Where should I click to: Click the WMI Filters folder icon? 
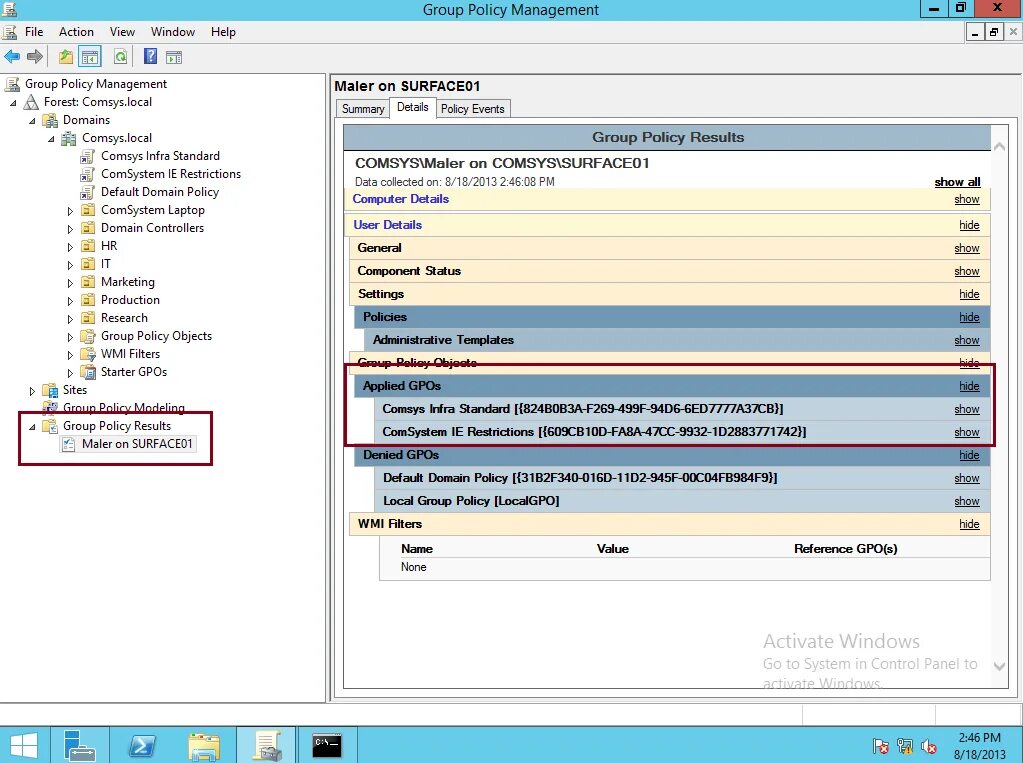[87, 354]
